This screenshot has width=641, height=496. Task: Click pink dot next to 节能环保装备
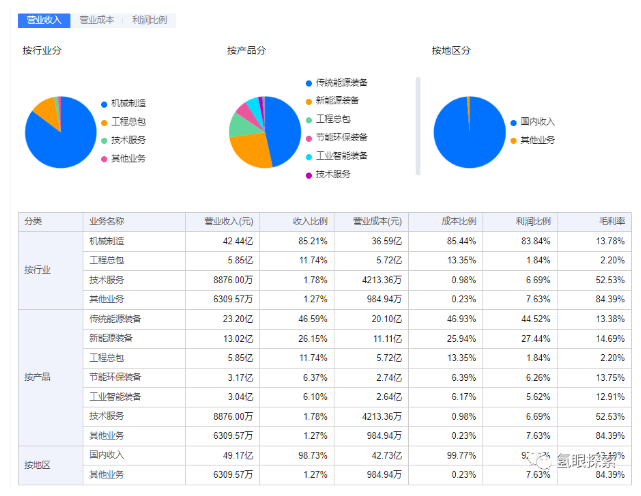(x=308, y=137)
